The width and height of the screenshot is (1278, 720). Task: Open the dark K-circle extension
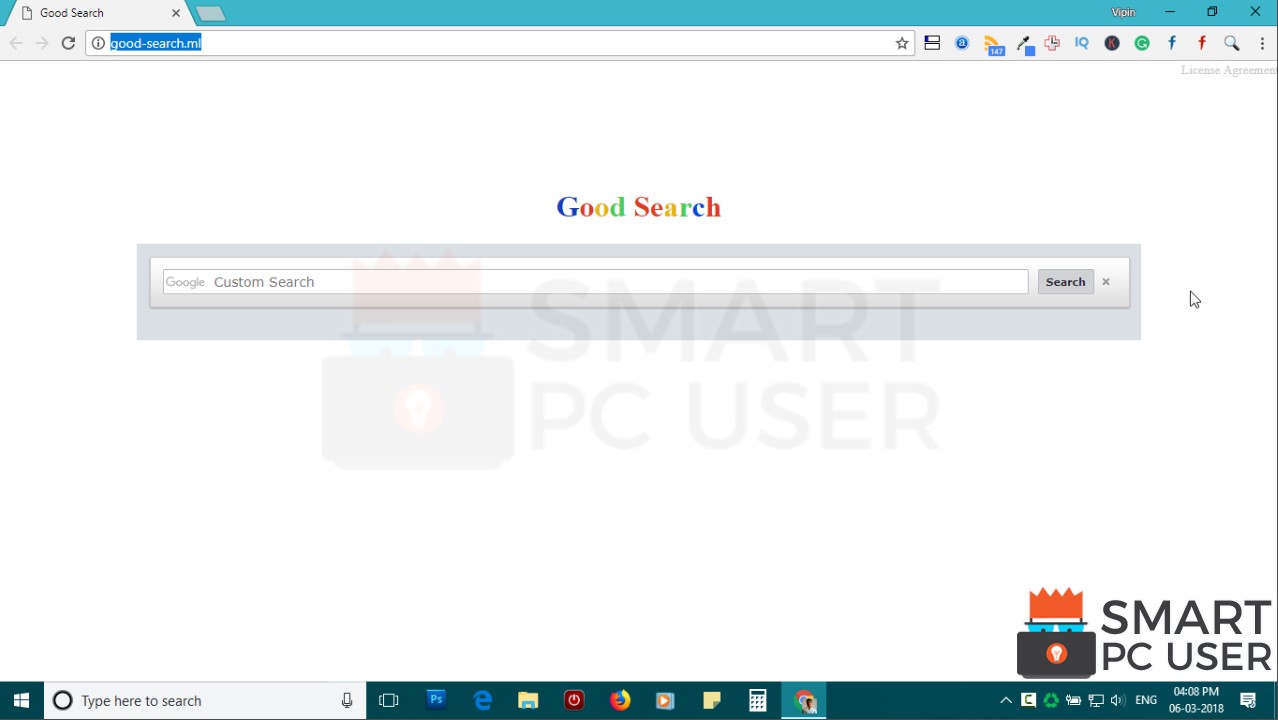point(1111,43)
